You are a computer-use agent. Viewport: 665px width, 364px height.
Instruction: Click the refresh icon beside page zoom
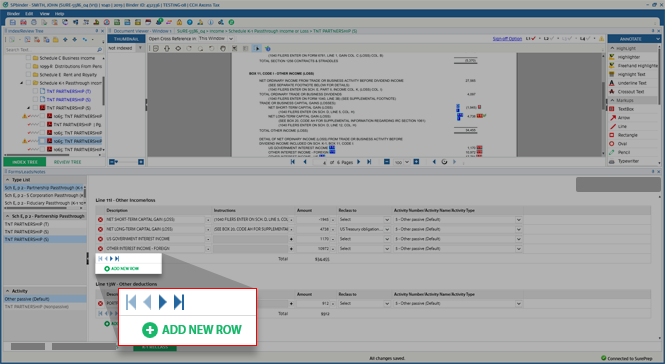(x=444, y=162)
